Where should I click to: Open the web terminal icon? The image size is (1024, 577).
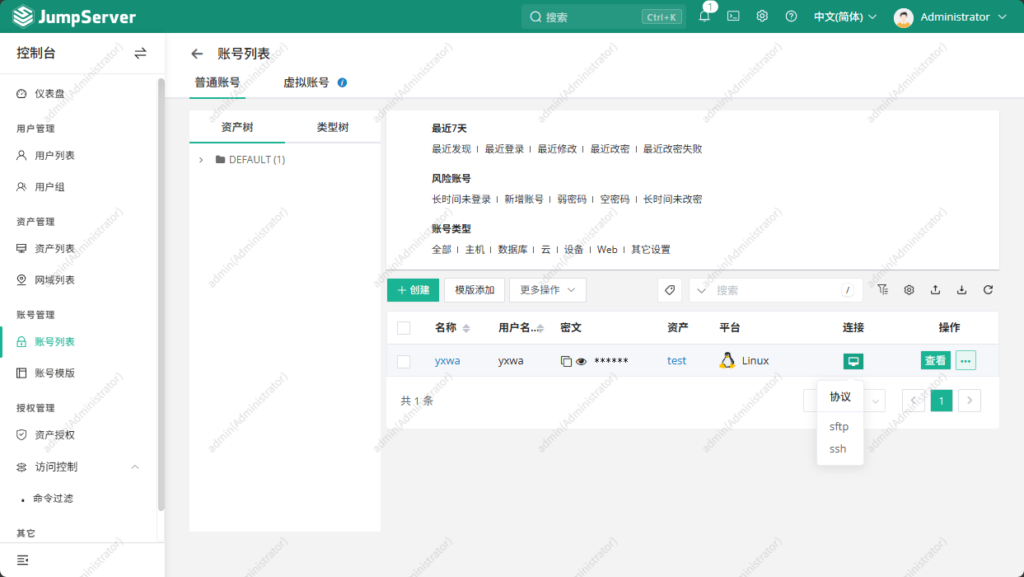coord(733,17)
